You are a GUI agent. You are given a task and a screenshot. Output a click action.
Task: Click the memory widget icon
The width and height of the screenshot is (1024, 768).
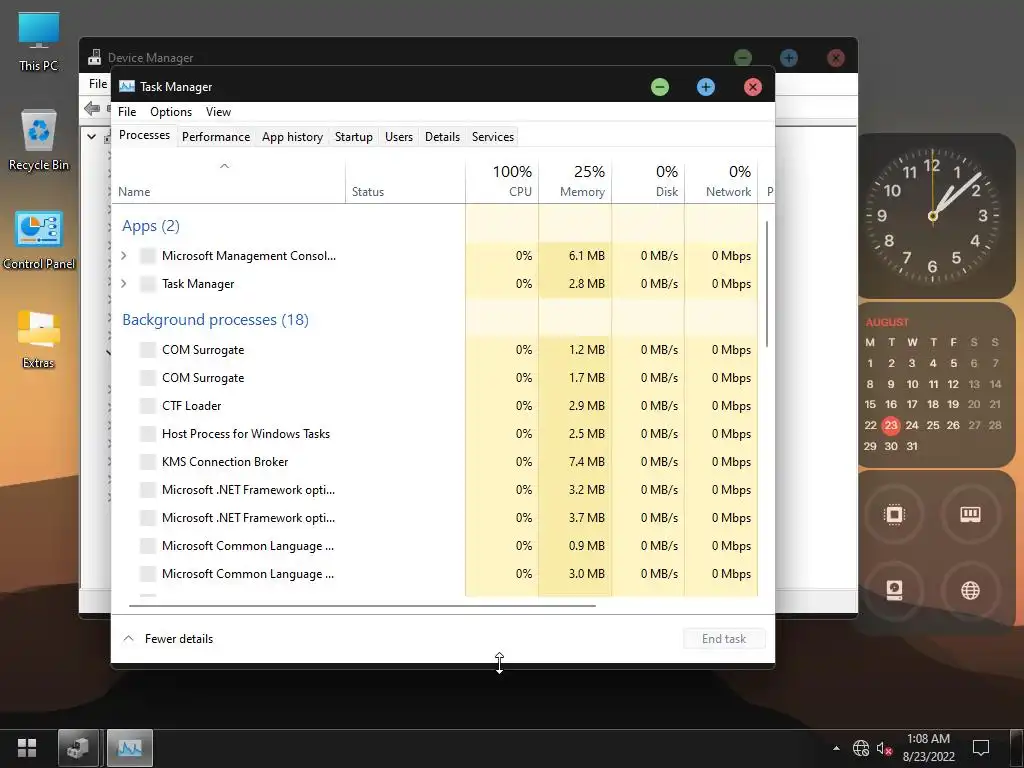coord(970,515)
